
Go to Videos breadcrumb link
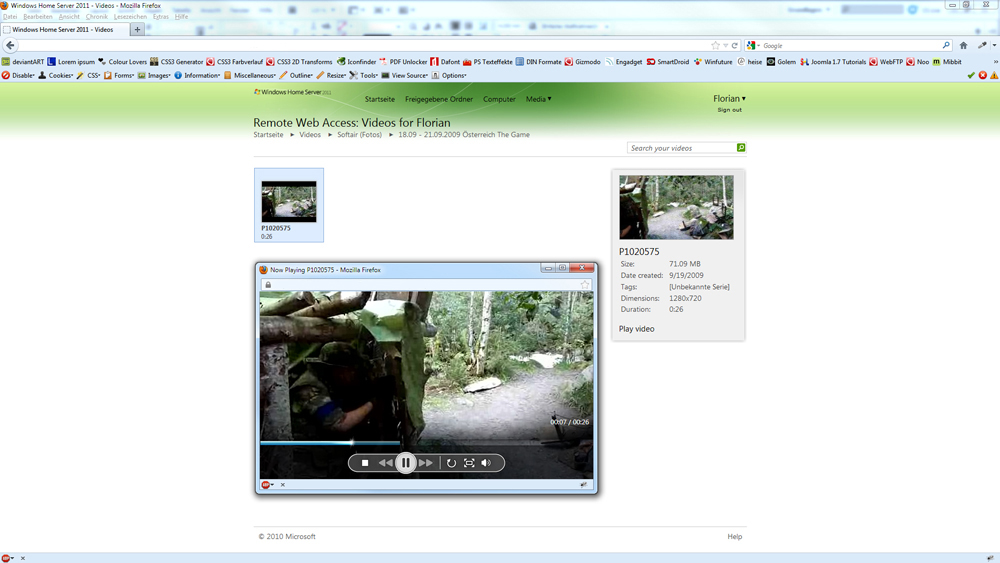pyautogui.click(x=310, y=135)
